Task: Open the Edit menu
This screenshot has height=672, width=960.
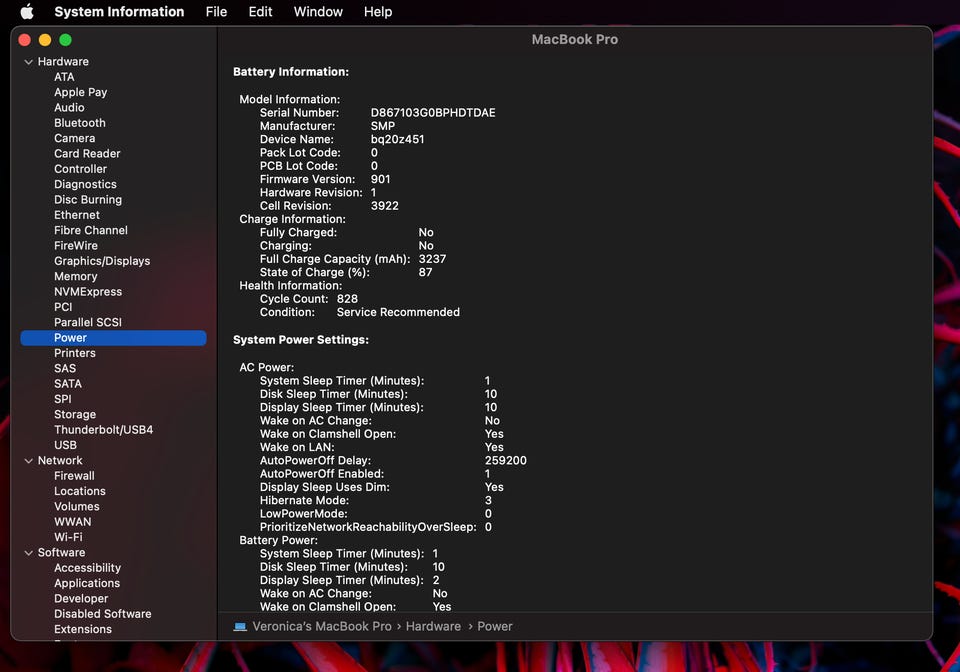Action: [260, 12]
